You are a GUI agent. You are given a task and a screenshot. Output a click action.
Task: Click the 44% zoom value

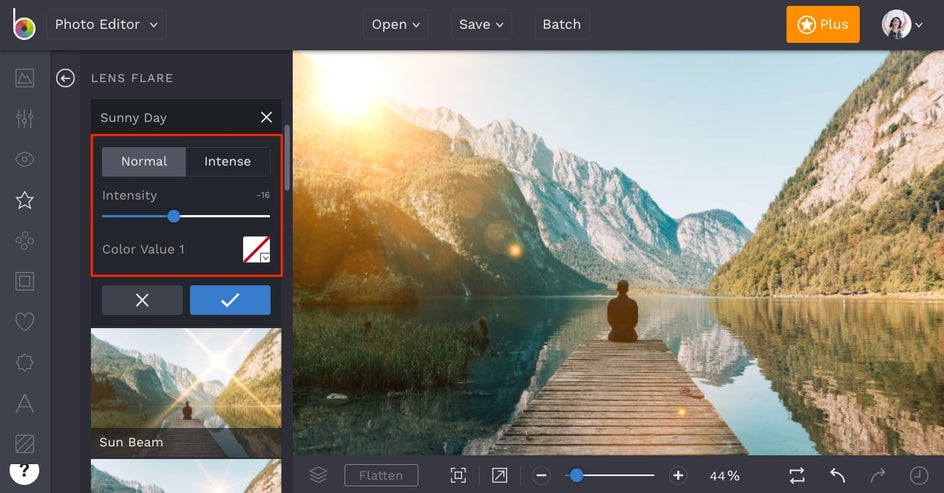pos(724,476)
